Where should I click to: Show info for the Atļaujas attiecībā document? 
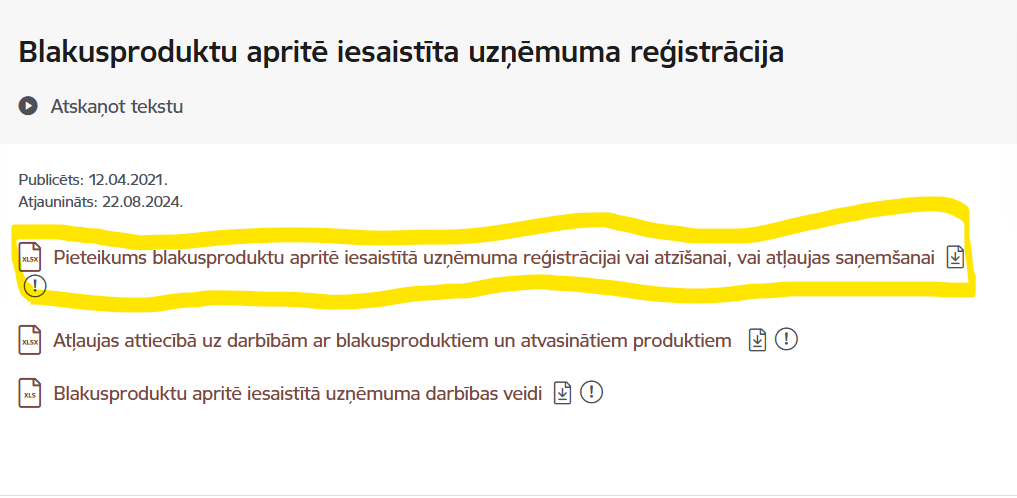click(787, 340)
